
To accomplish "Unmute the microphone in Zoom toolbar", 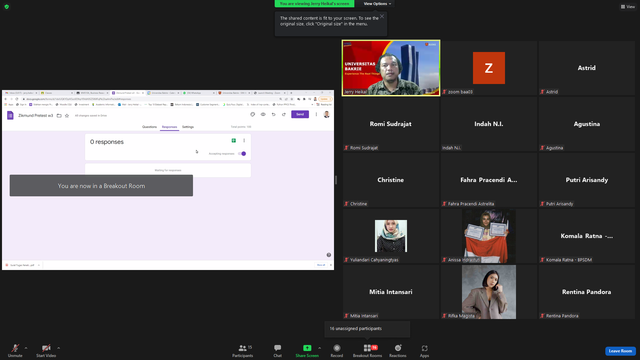I will (15, 350).
